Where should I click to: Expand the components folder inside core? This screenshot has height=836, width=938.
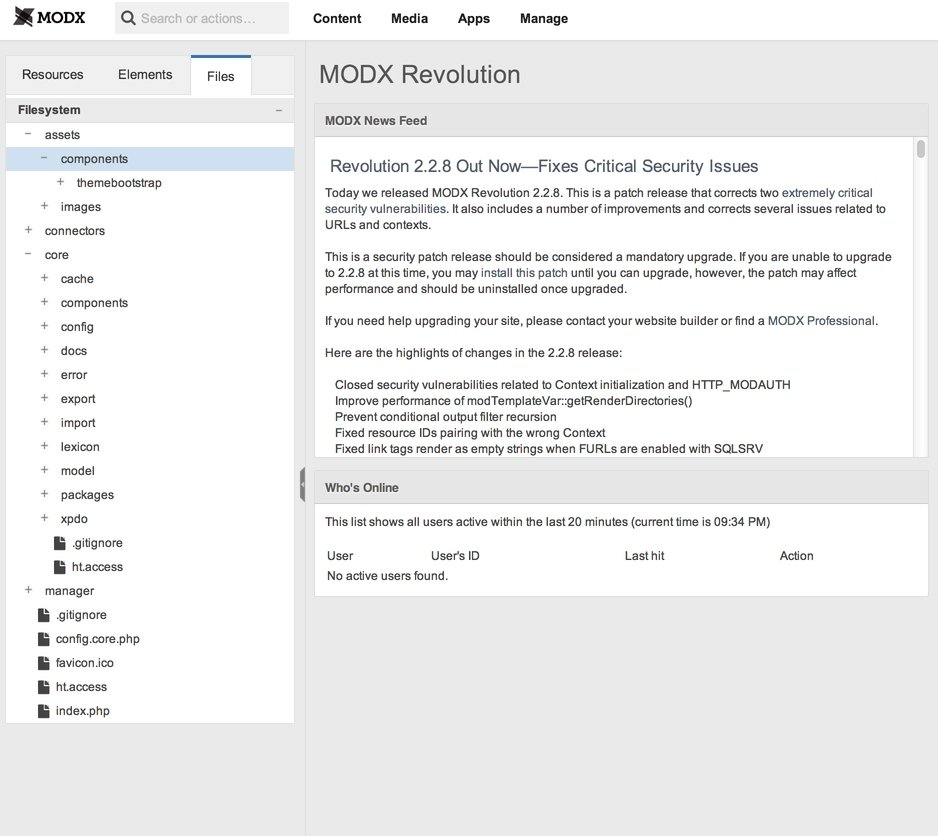44,302
